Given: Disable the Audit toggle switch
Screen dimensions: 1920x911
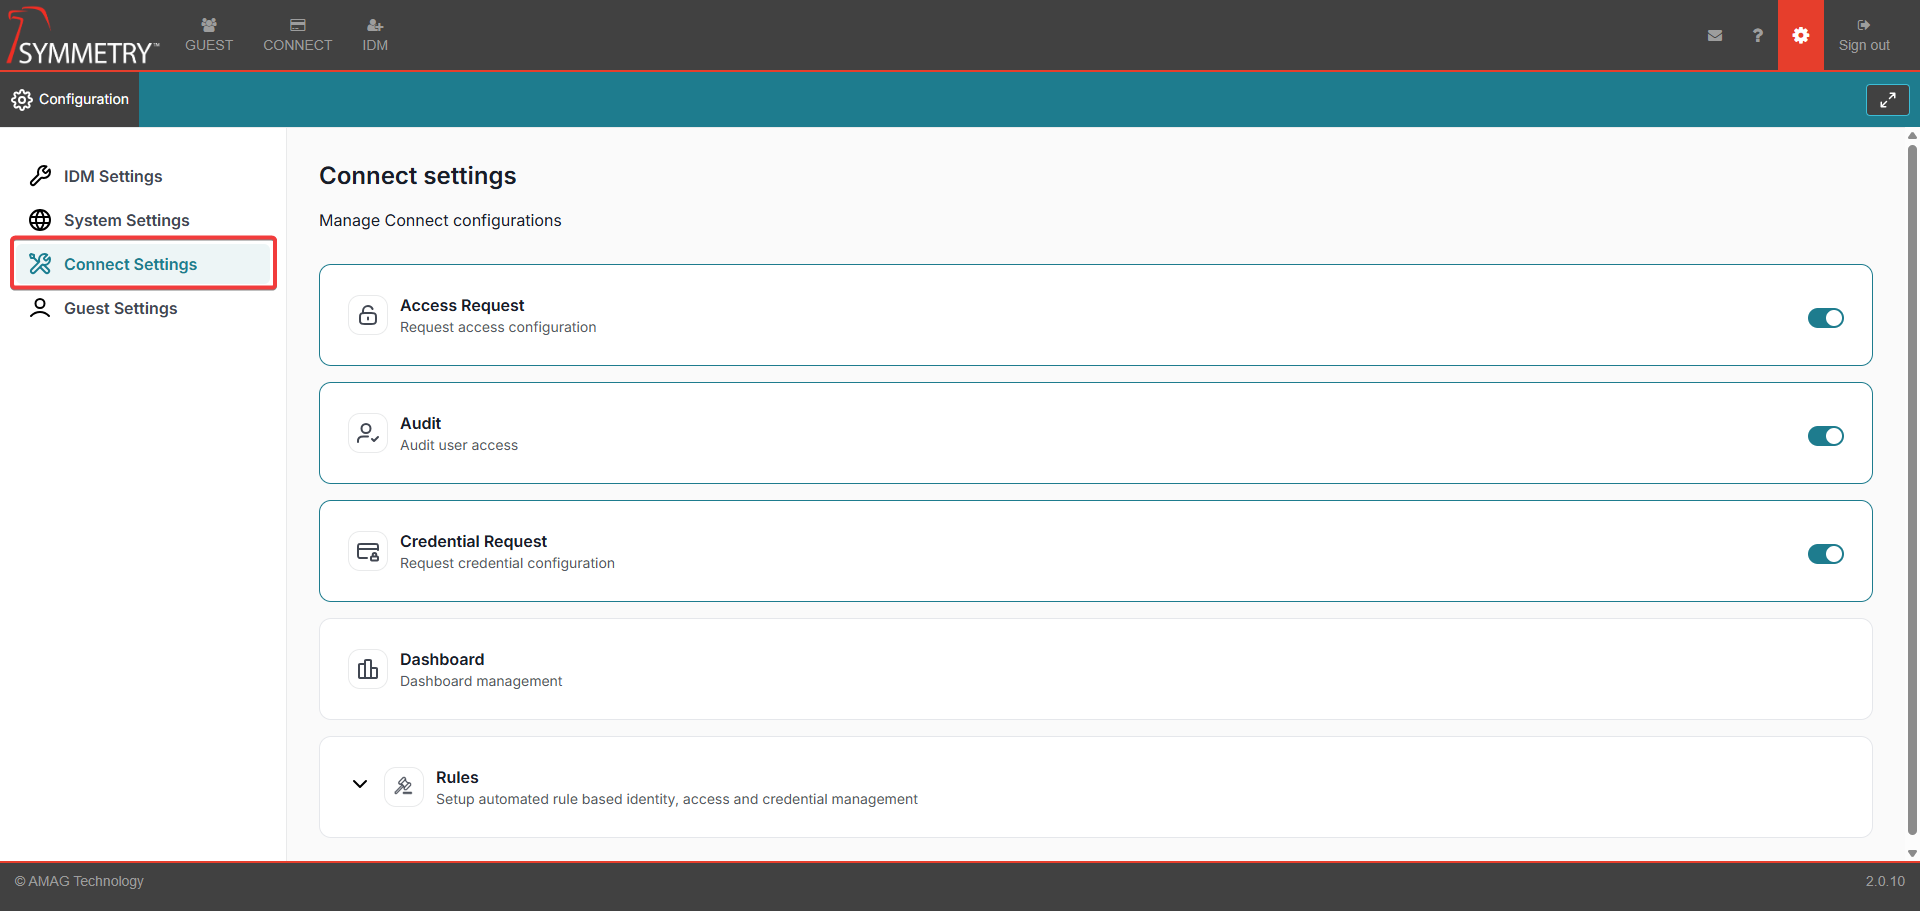Looking at the screenshot, I should [x=1825, y=436].
